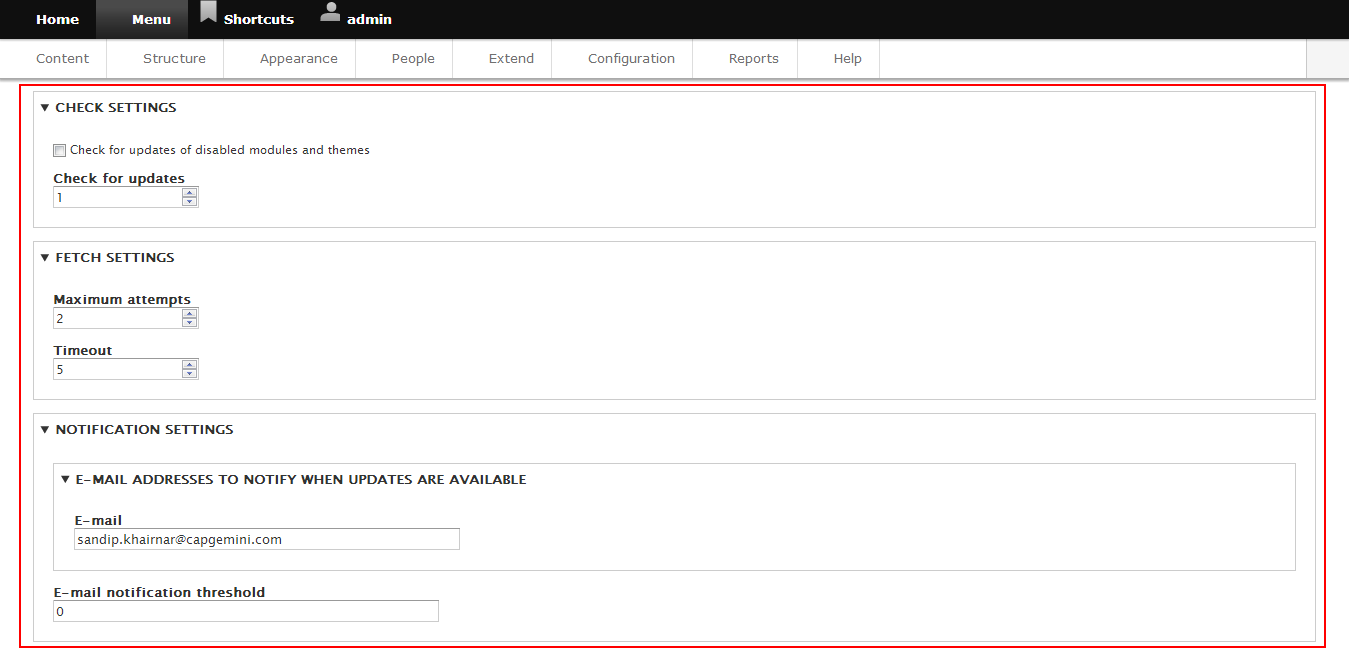Click the E-mail field label
The image size is (1349, 653).
coord(98,520)
